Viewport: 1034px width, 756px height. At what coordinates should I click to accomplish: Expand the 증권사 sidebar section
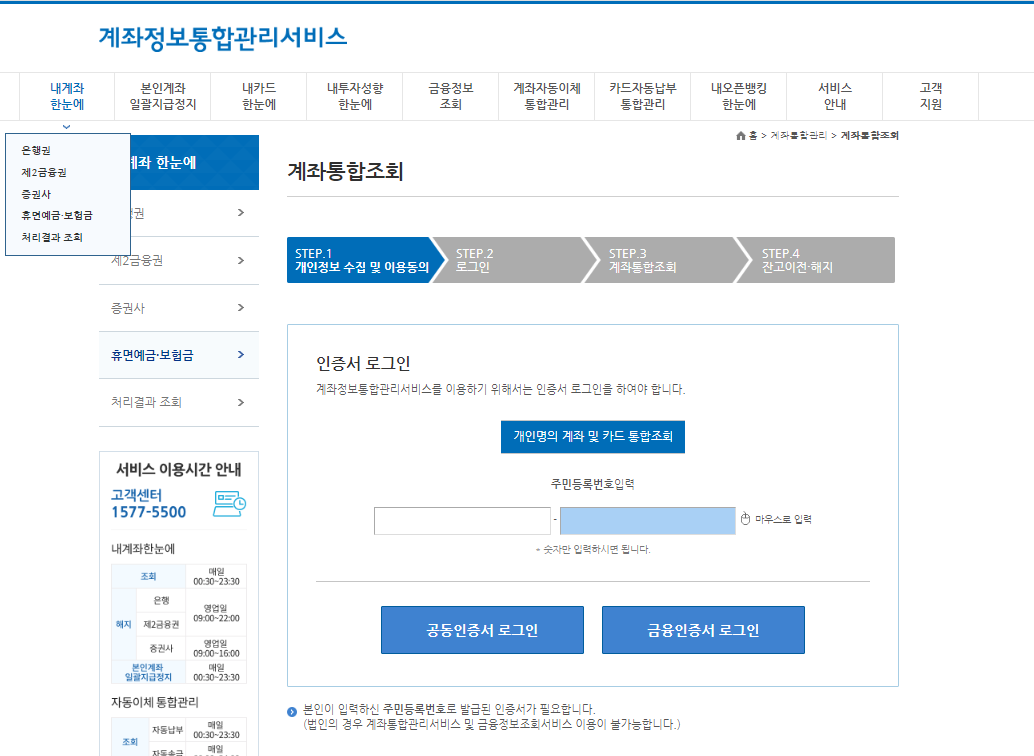pos(179,308)
